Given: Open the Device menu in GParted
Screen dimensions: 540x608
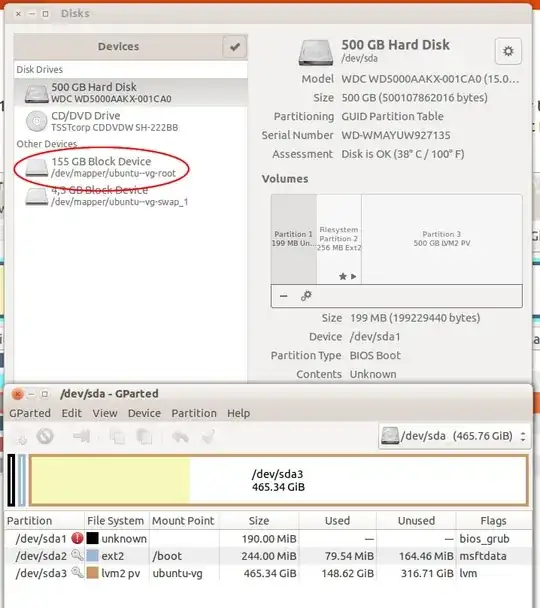Looking at the screenshot, I should coord(144,413).
